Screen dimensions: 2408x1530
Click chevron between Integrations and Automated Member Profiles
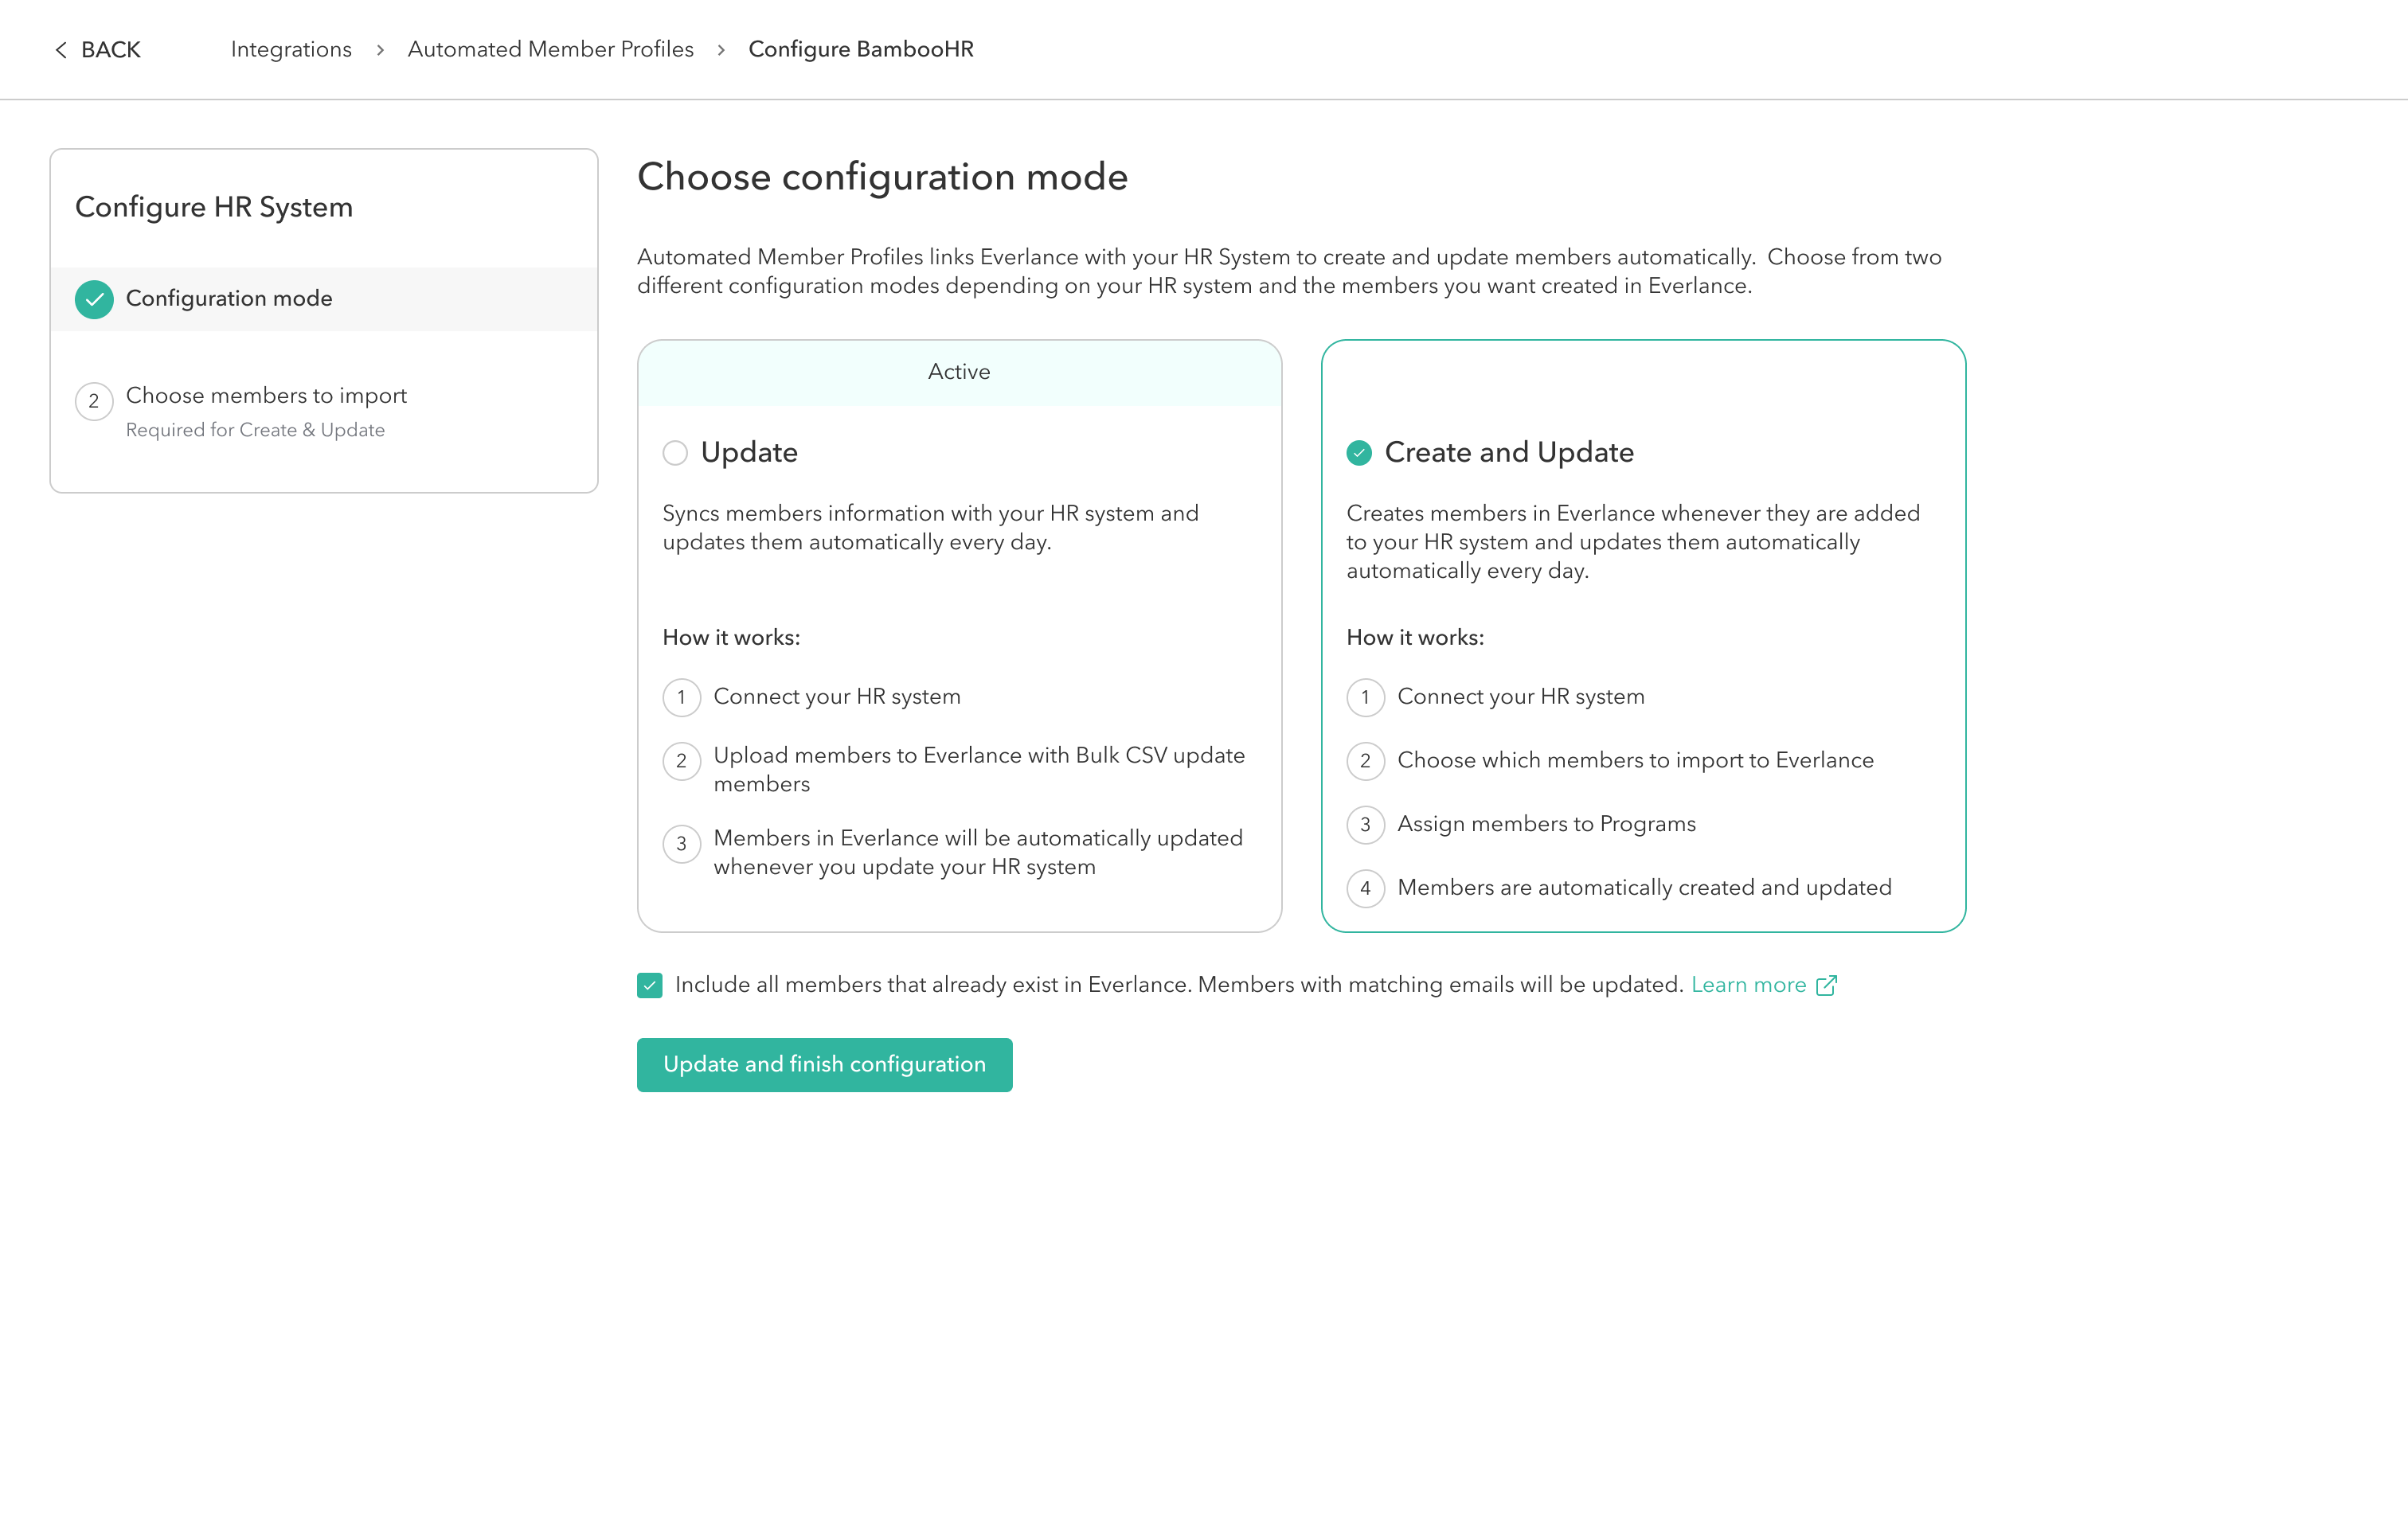(x=380, y=50)
